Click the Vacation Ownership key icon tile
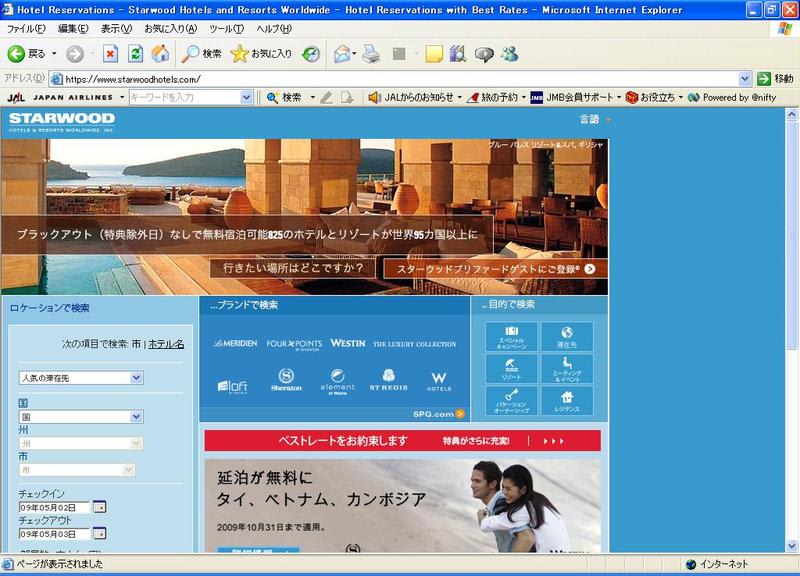 click(511, 400)
